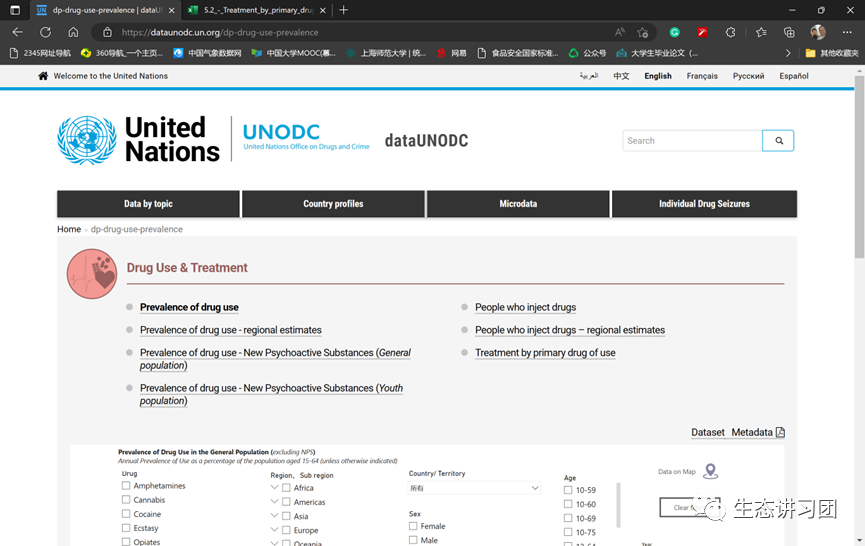Image resolution: width=865 pixels, height=546 pixels.
Task: Open the Data by topic menu
Action: click(x=148, y=204)
